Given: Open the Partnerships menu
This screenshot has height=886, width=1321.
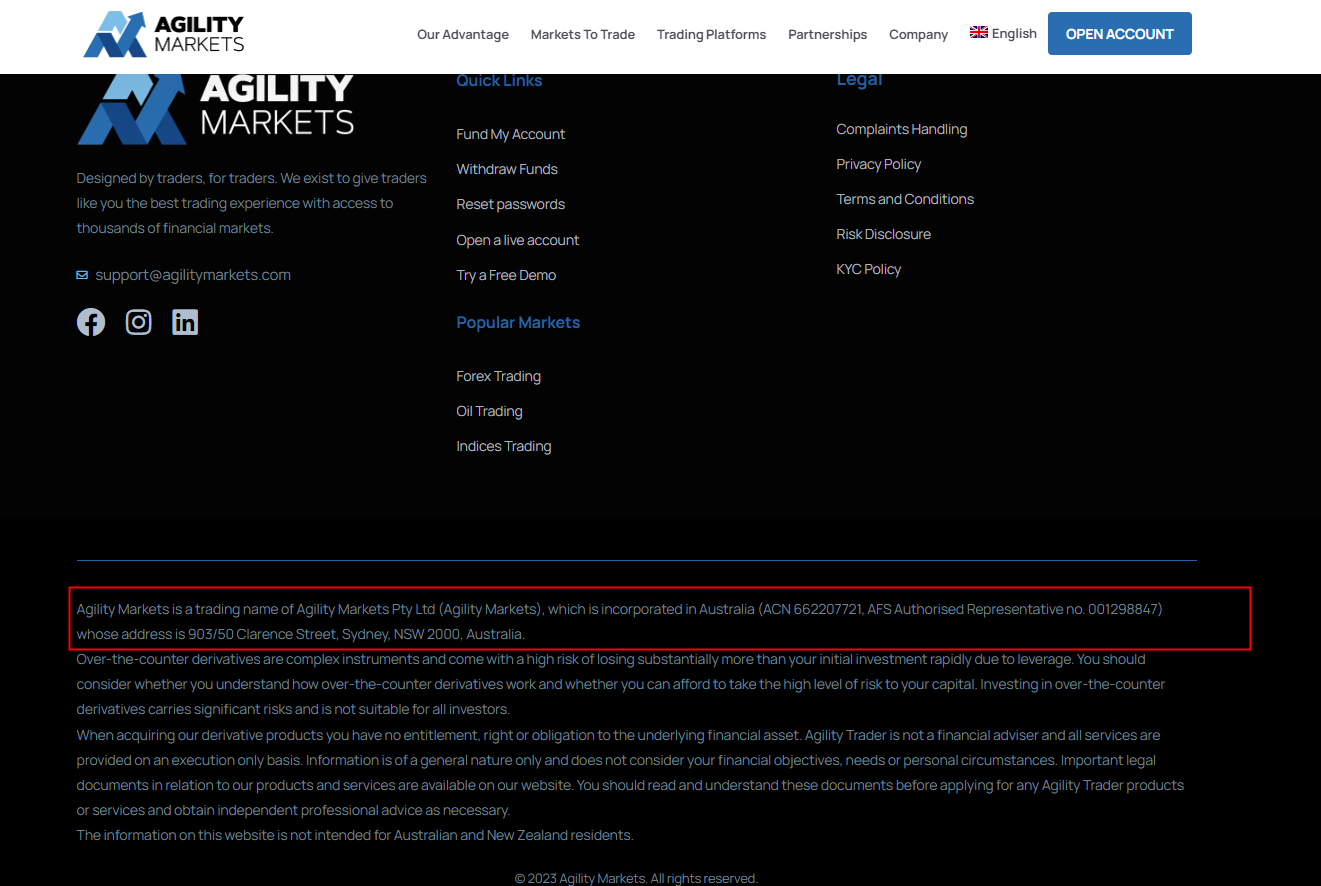Looking at the screenshot, I should pyautogui.click(x=827, y=34).
